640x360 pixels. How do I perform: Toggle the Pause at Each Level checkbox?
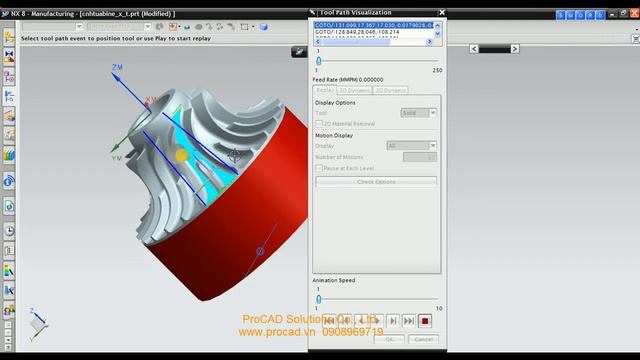coord(319,168)
